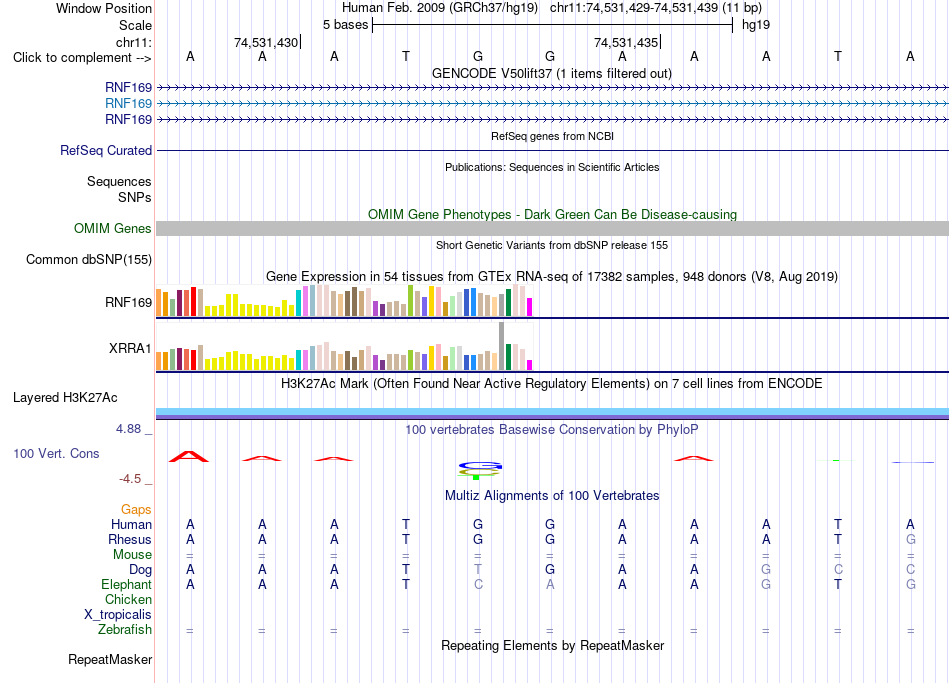Open the GENCODE V50lift37 track title
The image size is (950, 683).
(551, 73)
